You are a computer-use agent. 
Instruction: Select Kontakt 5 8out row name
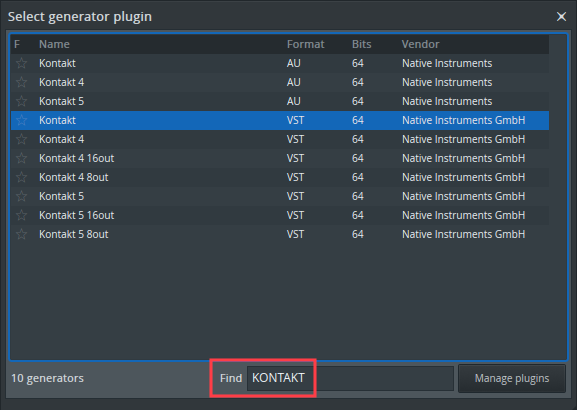74,234
